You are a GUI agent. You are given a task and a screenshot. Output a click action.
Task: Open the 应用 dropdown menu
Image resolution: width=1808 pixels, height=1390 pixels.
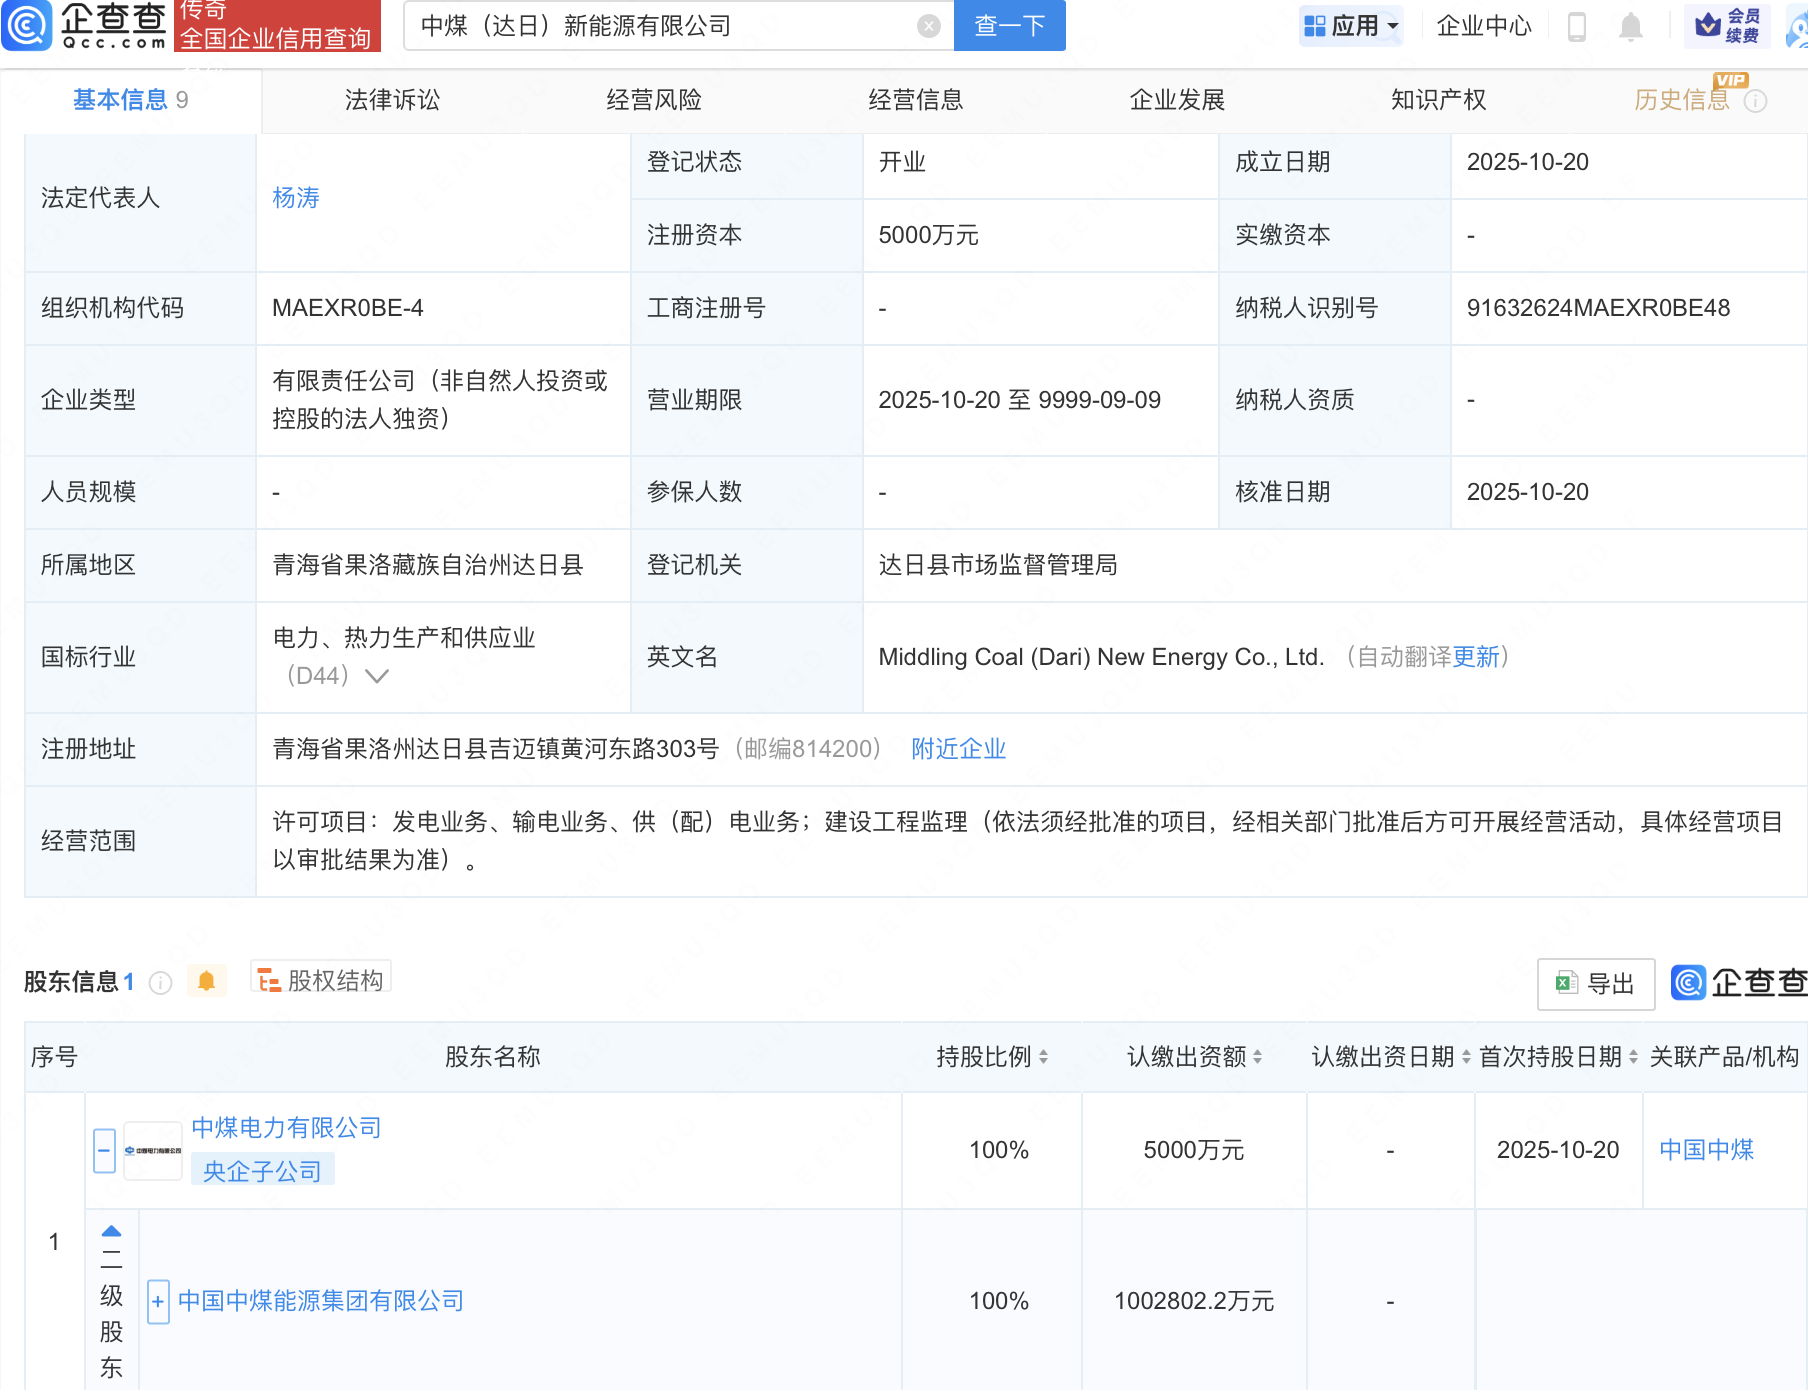coord(1351,26)
